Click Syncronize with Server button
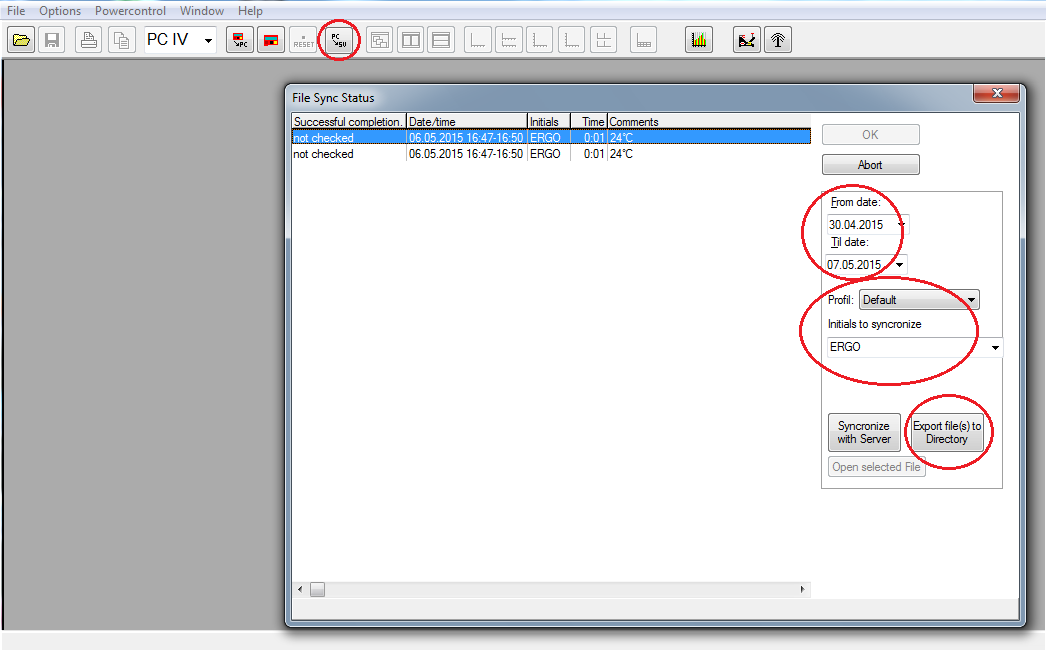1046x652 pixels. point(864,433)
